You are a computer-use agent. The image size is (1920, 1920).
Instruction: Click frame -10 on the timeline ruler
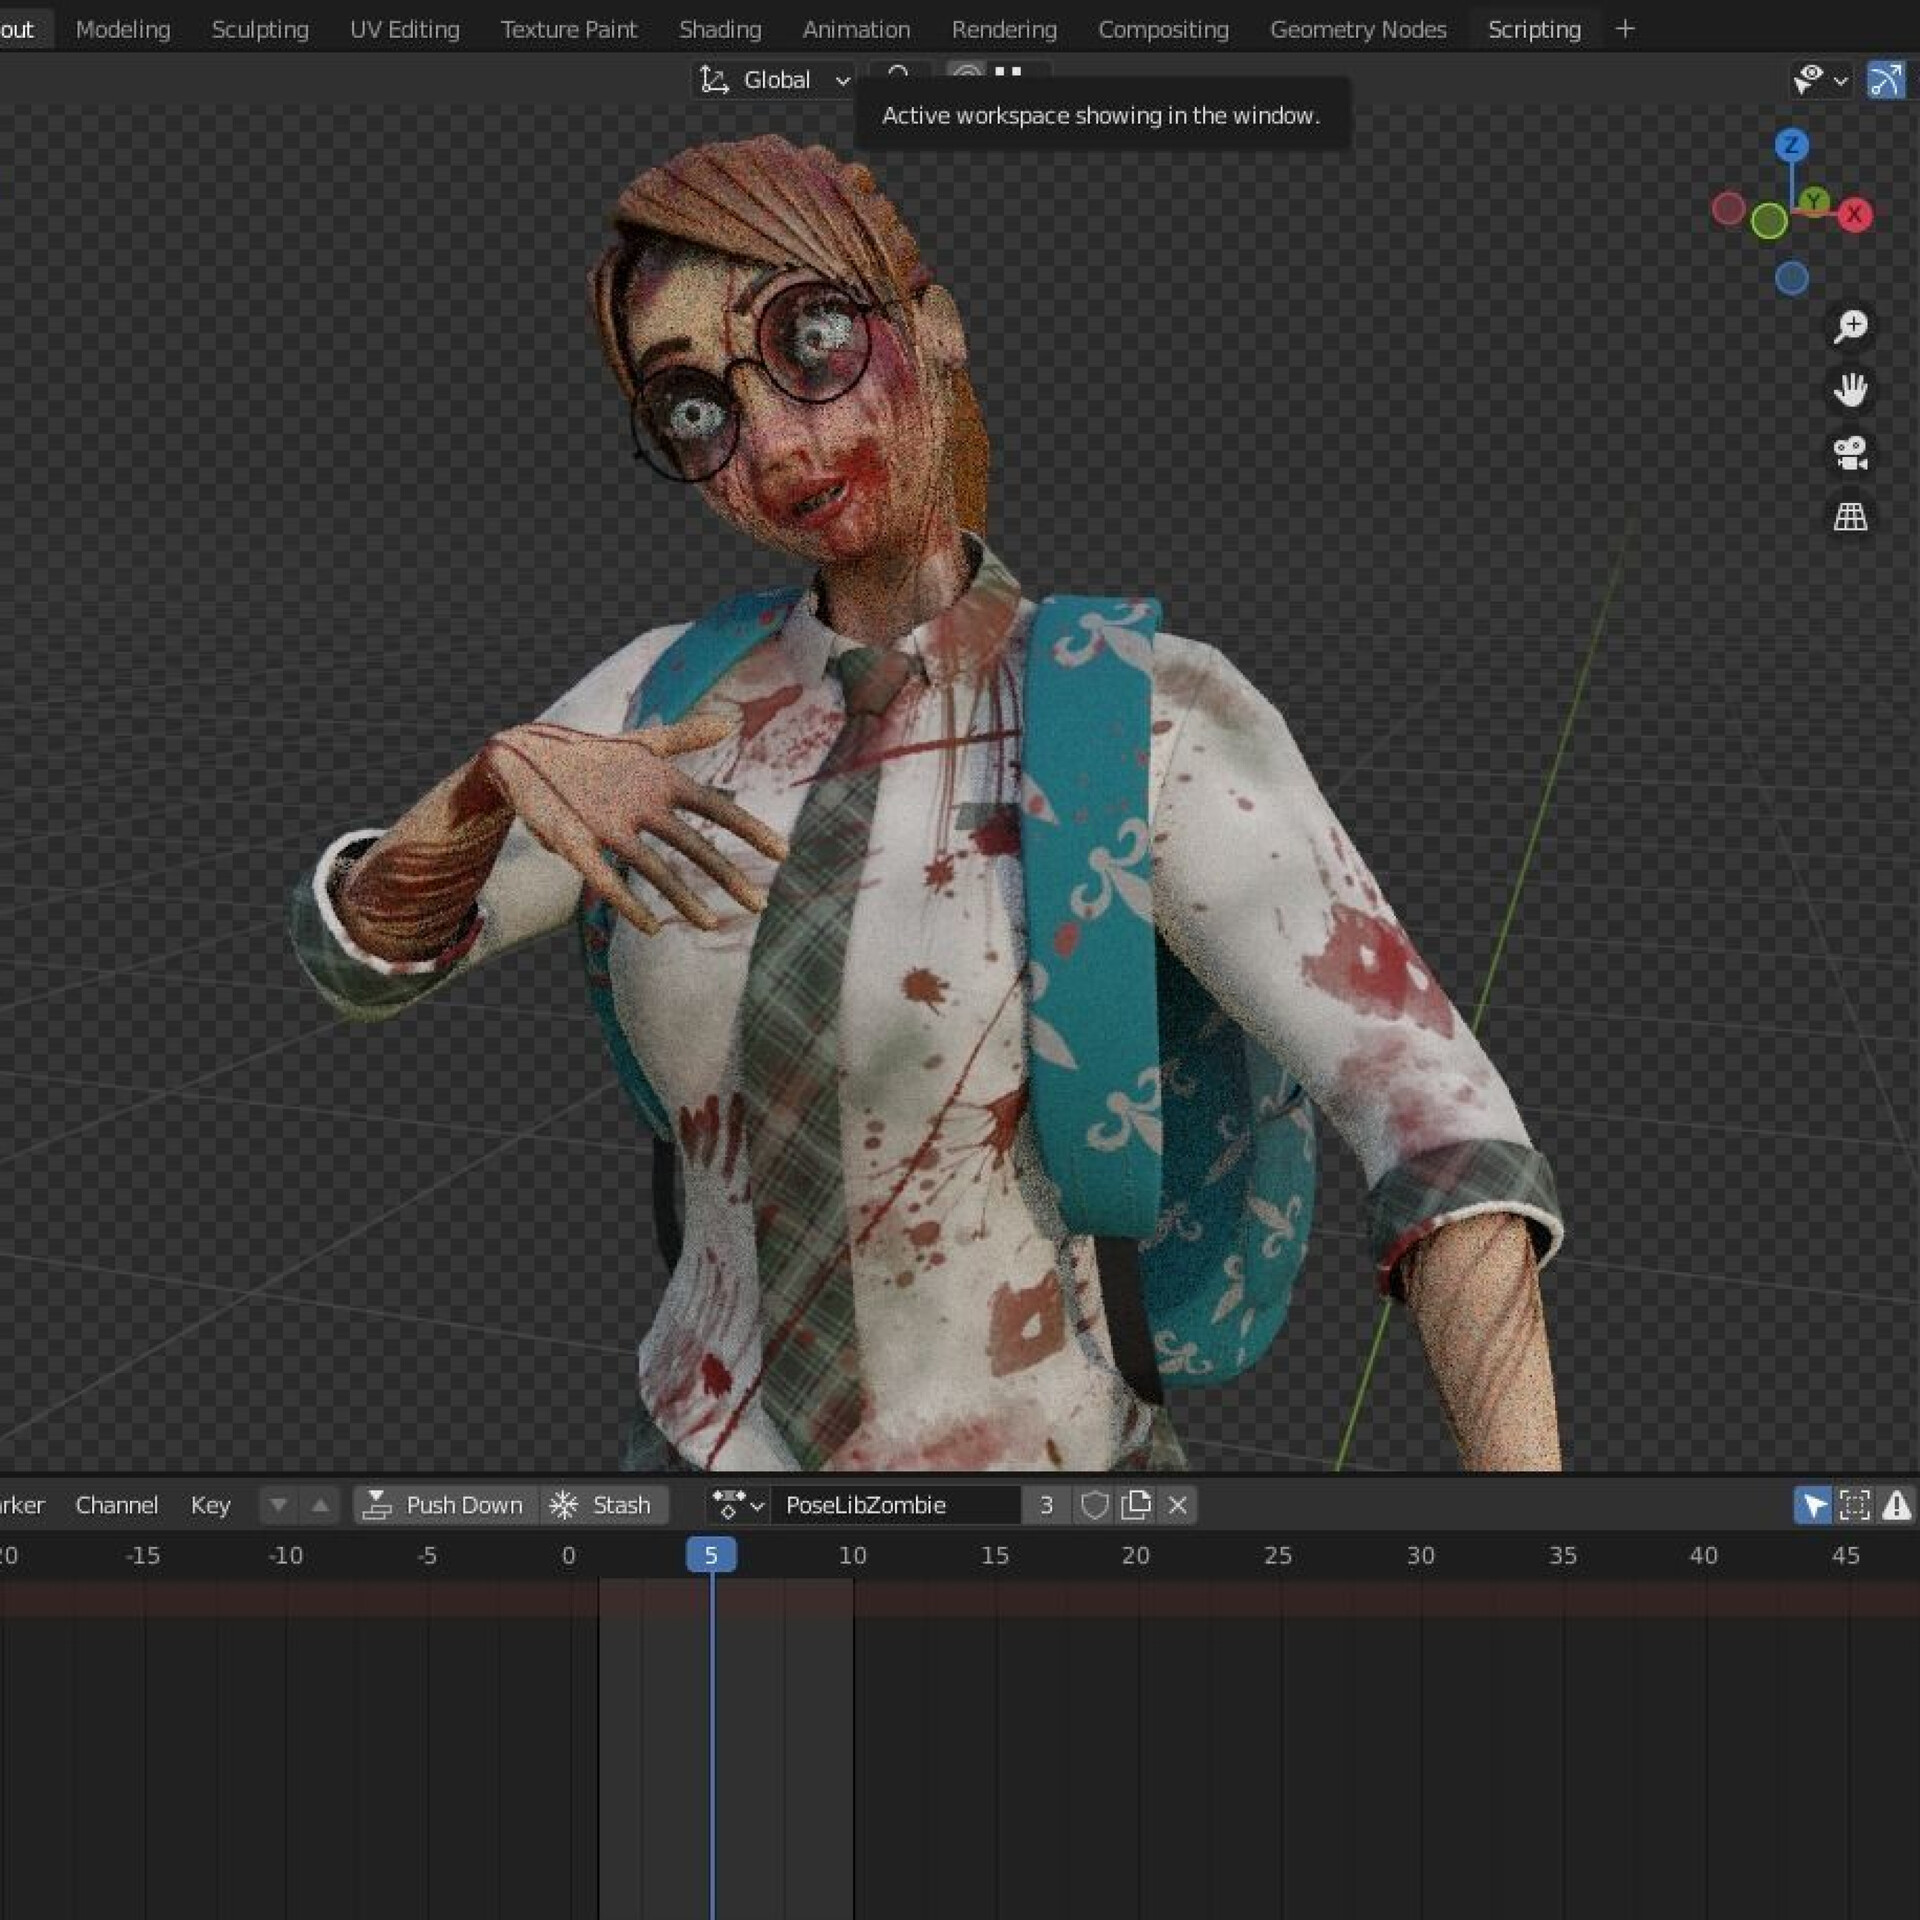pos(285,1555)
